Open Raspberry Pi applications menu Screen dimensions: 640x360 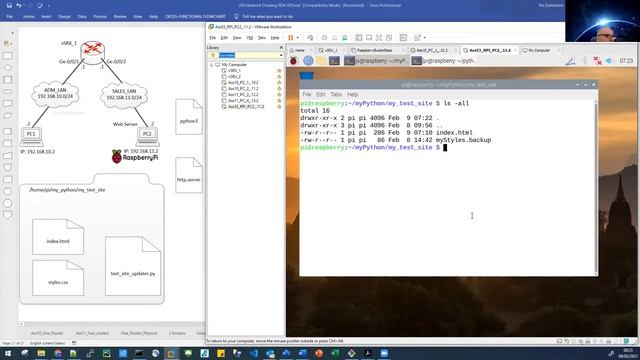pos(293,61)
